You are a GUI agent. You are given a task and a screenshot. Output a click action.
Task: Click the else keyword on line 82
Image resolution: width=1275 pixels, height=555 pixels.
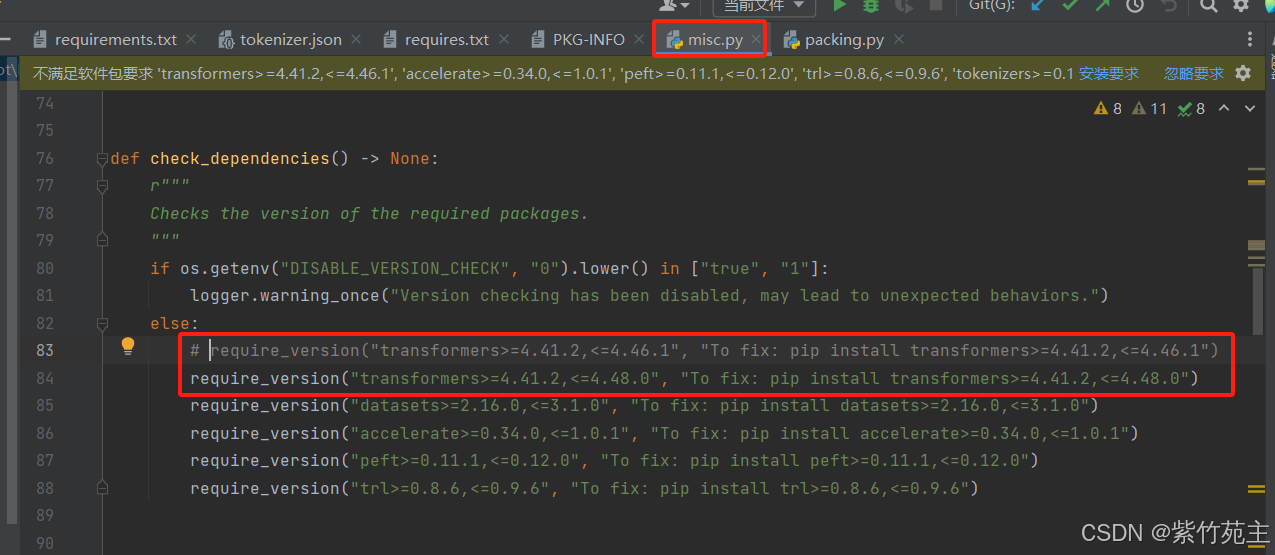pos(170,323)
